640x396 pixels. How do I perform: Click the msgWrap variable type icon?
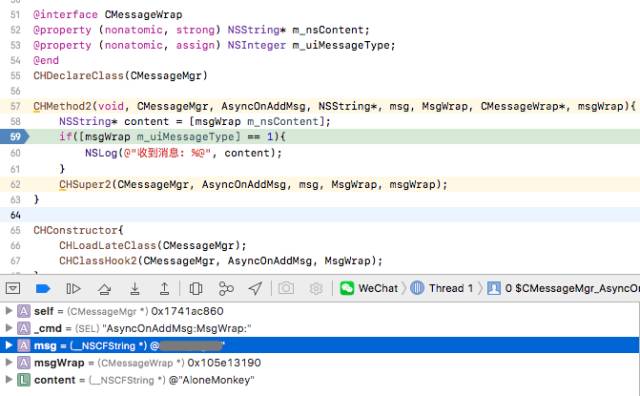tap(24, 362)
